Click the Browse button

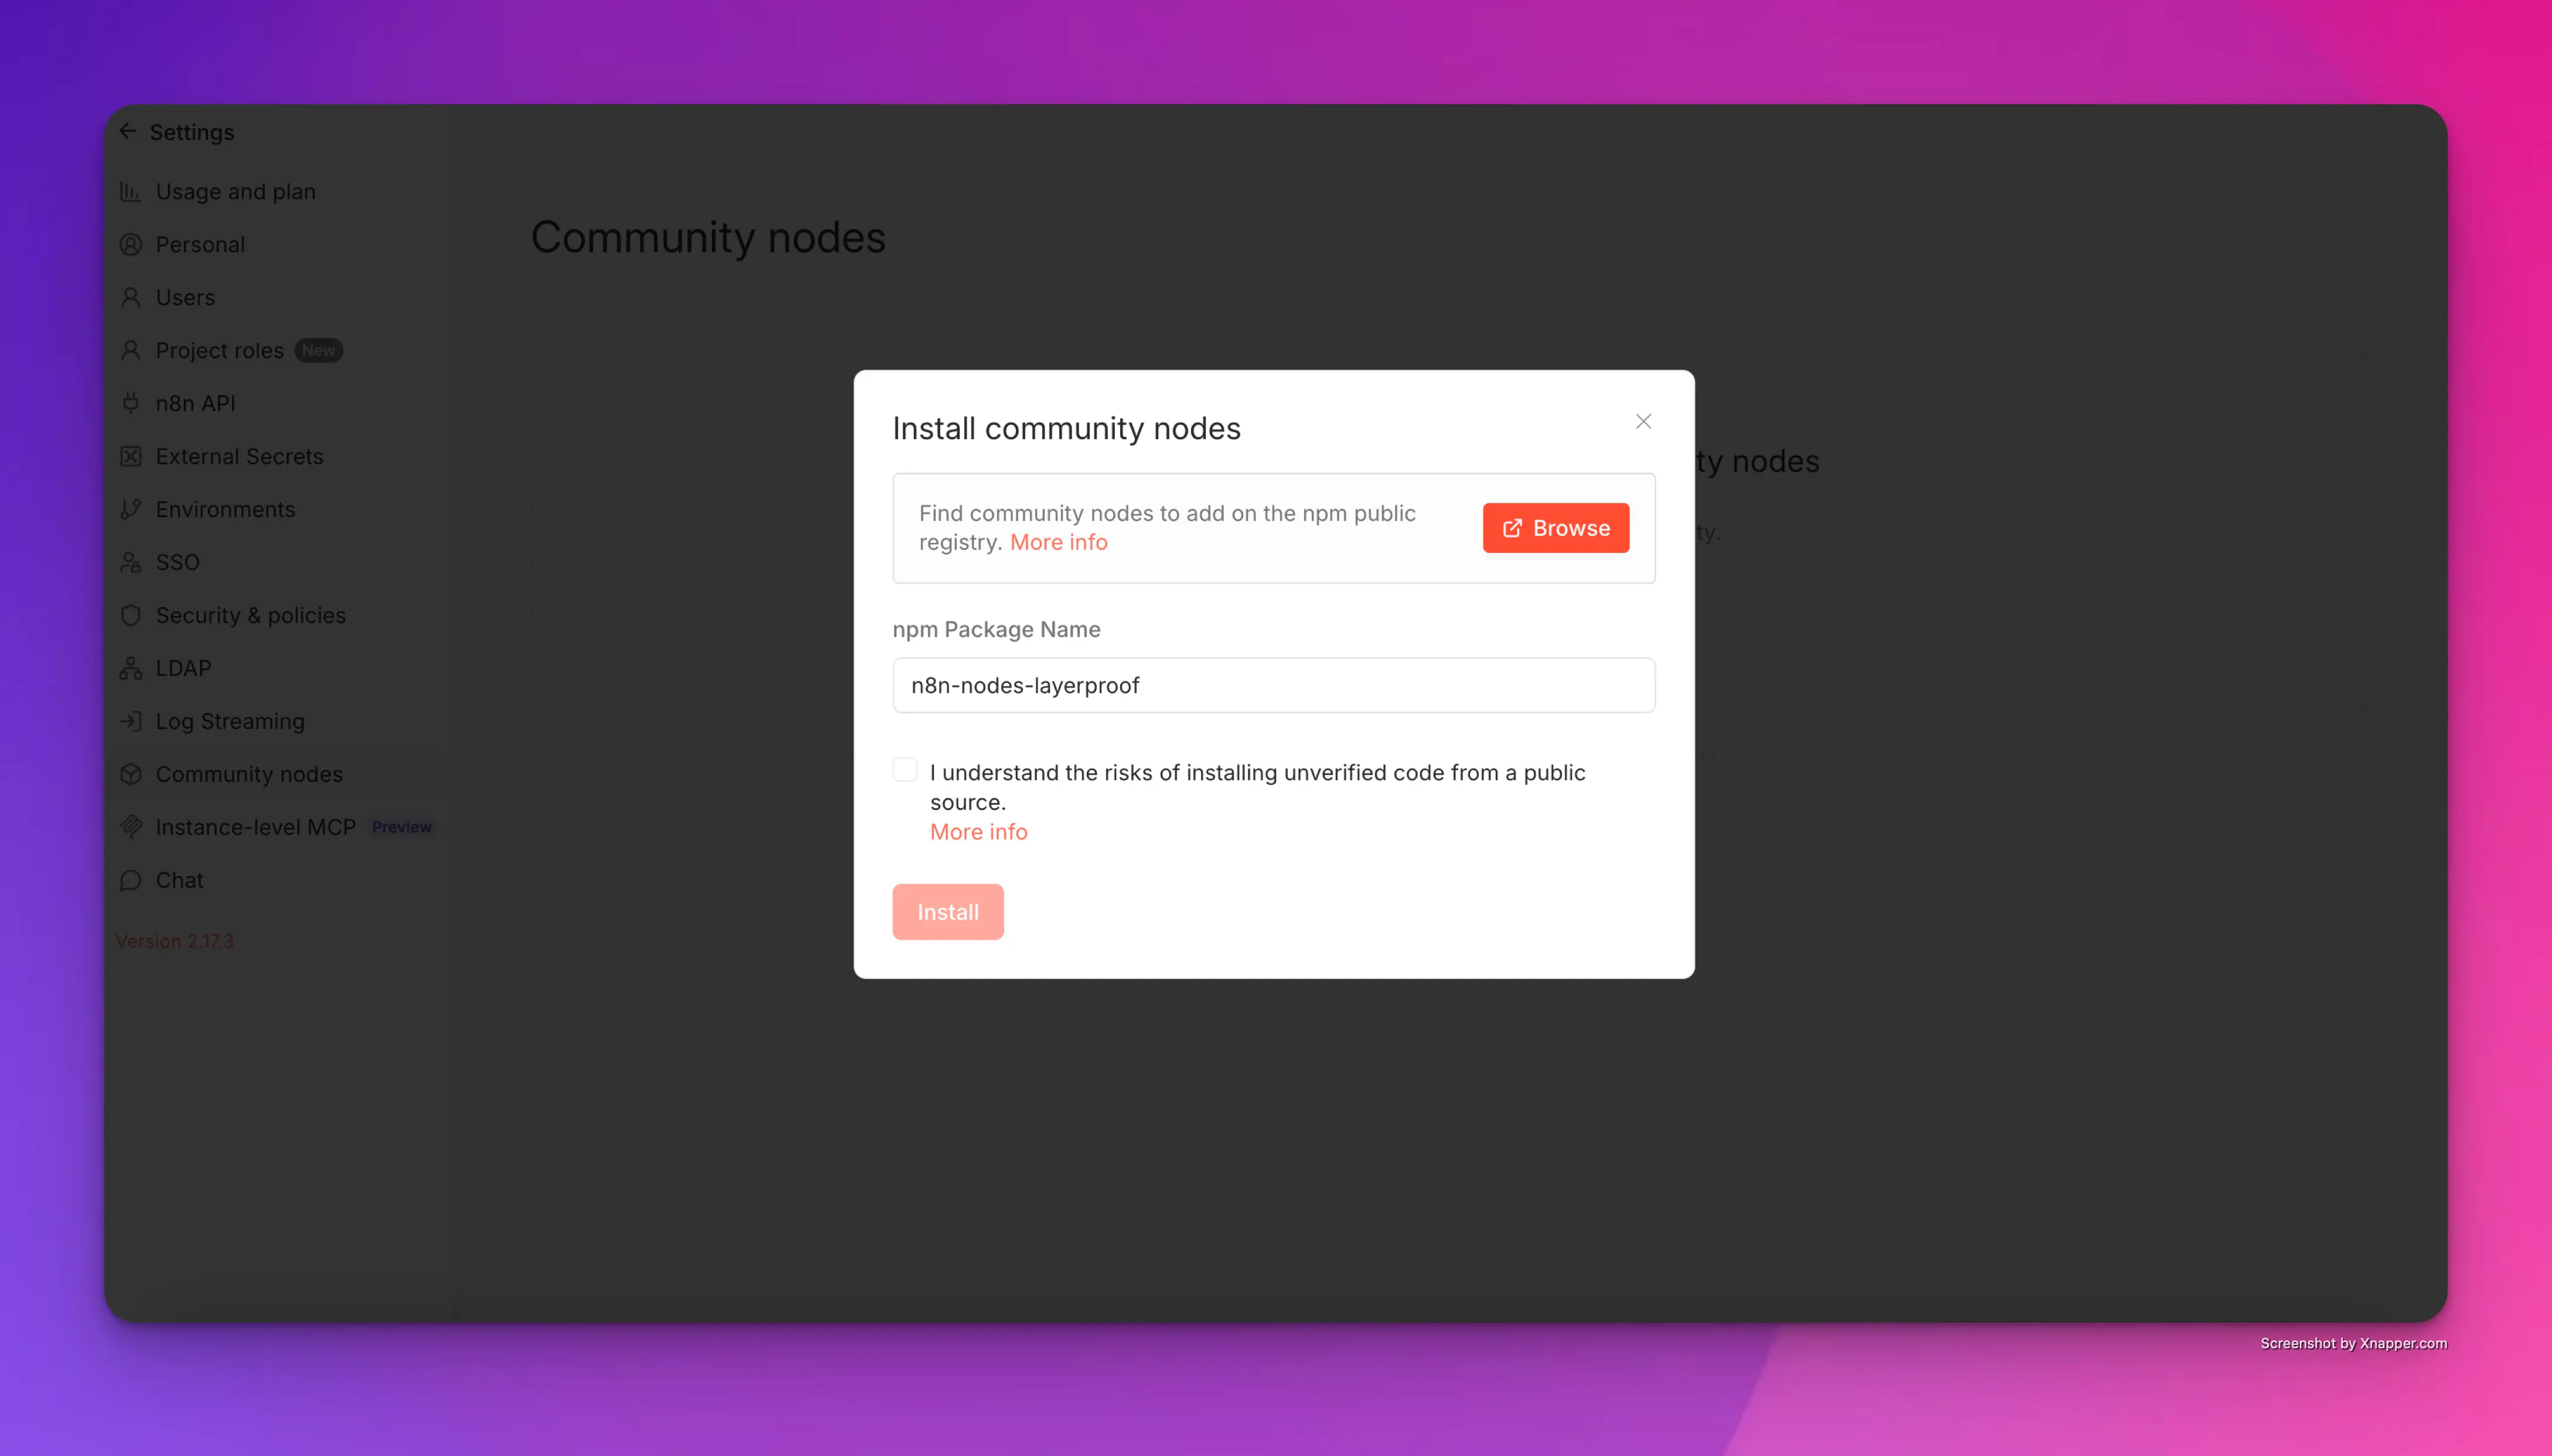point(1556,528)
